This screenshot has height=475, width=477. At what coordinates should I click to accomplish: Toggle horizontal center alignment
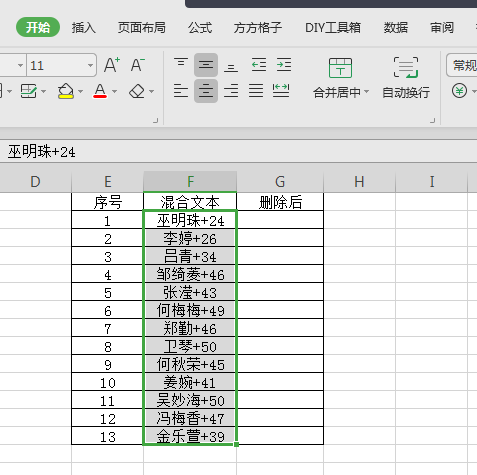tap(206, 91)
